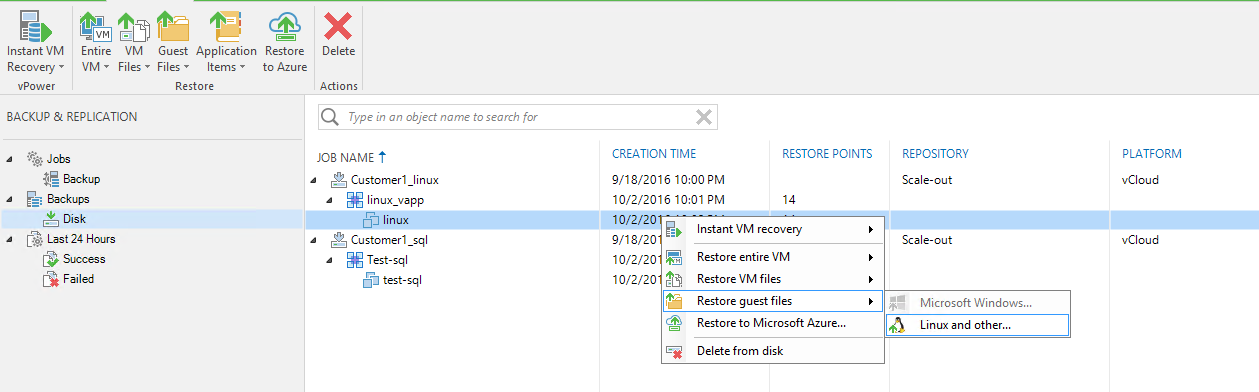Click Restore to Azure ribbon icon
Screen dimensions: 1259x392
click(x=284, y=27)
